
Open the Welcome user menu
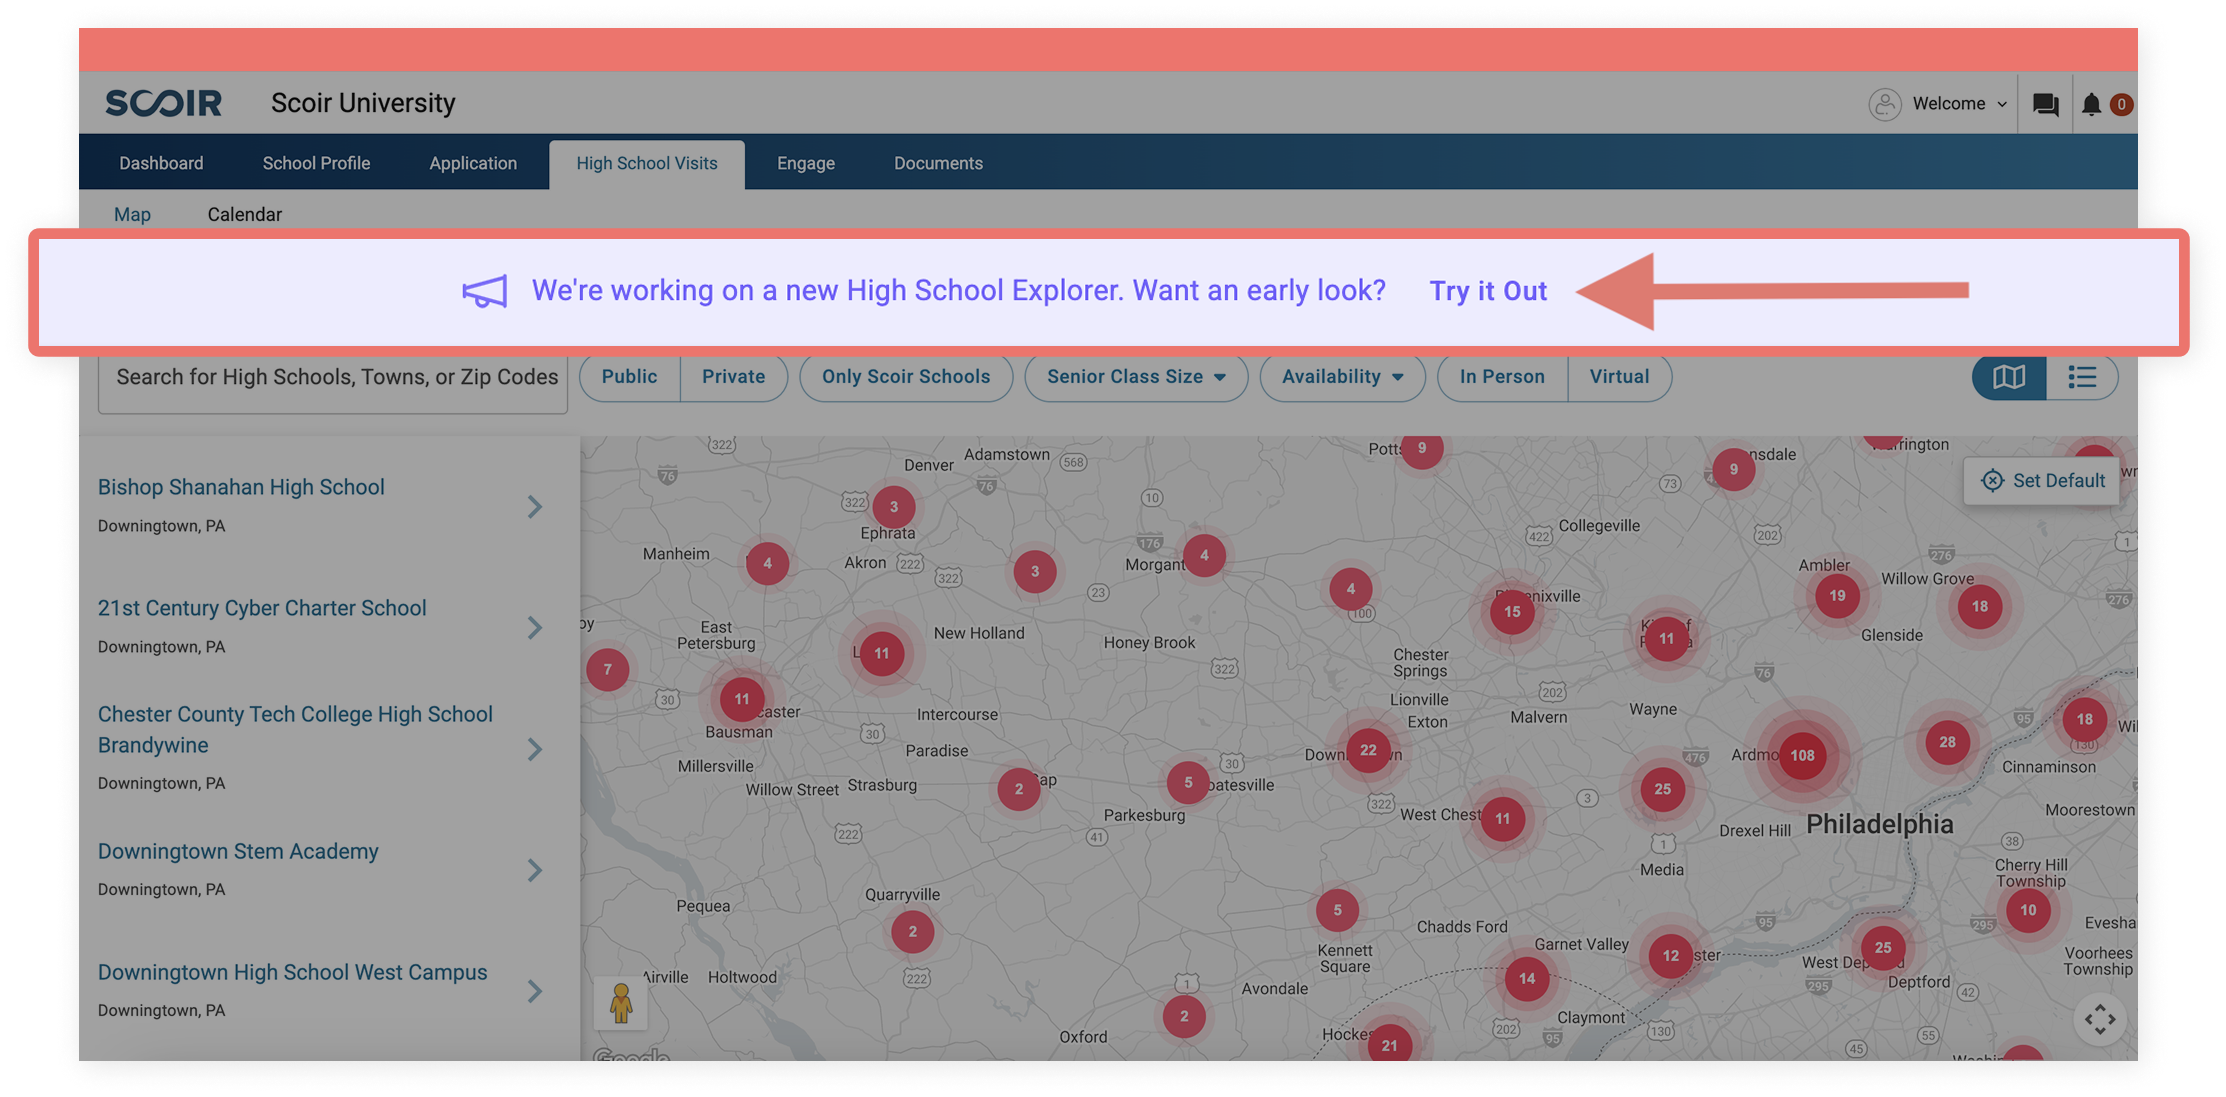(x=1959, y=104)
